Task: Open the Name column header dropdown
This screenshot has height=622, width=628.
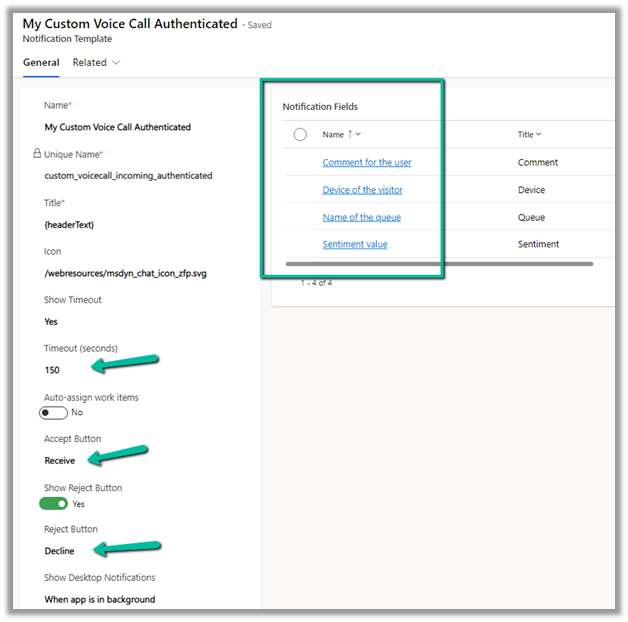Action: [x=358, y=134]
